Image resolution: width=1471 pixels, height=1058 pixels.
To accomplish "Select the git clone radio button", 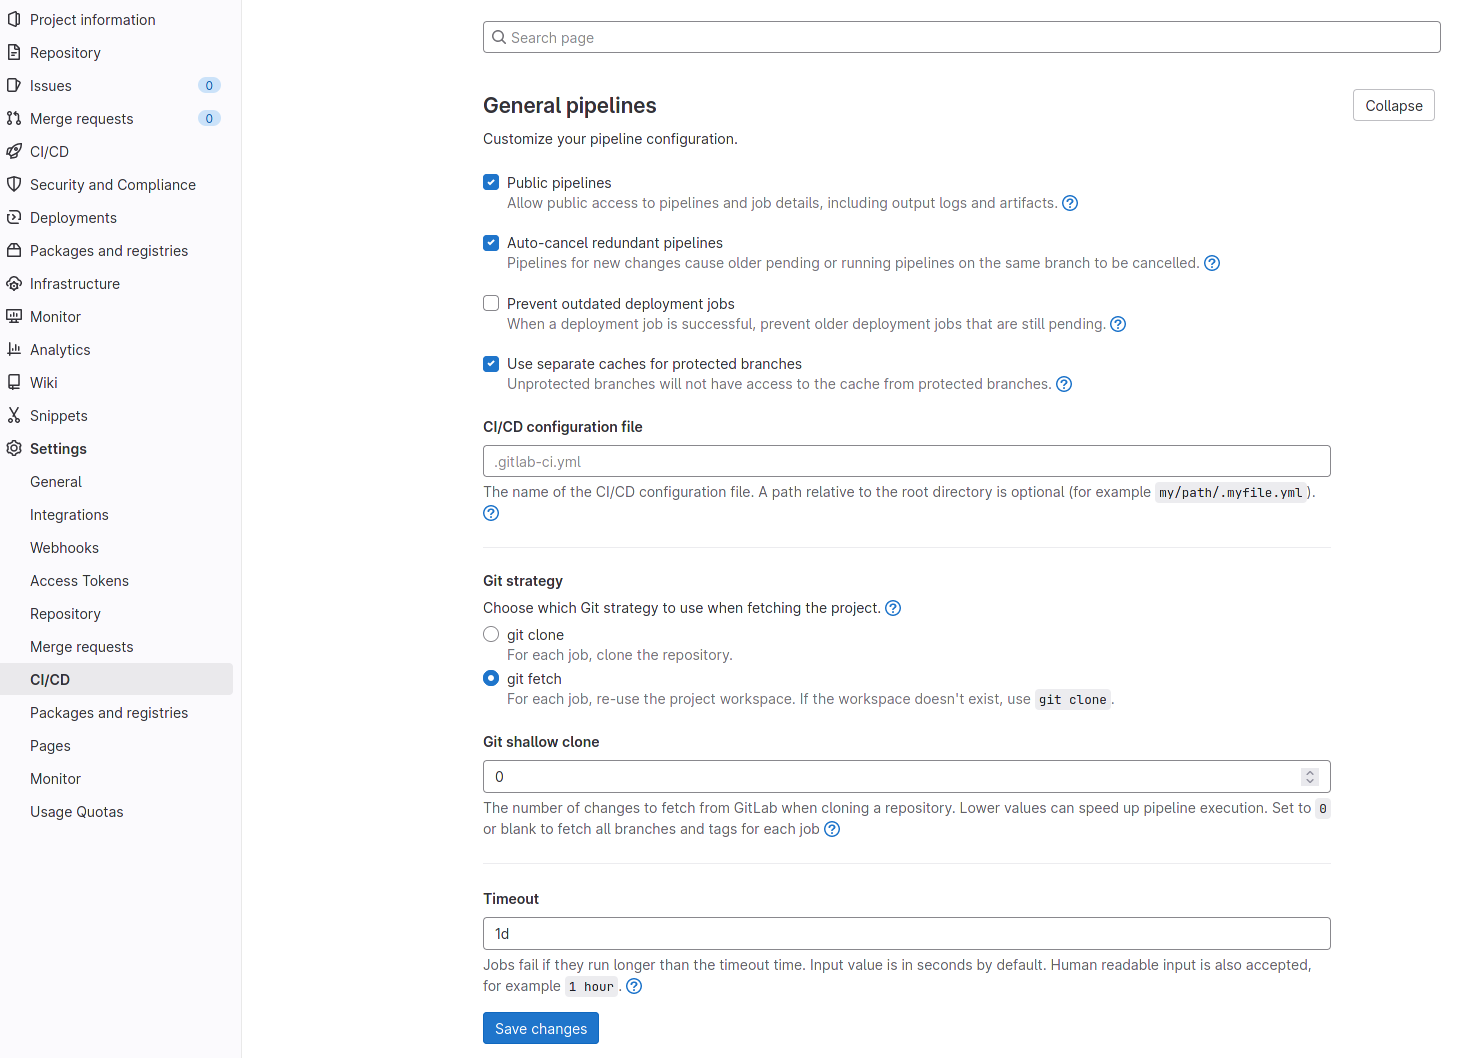I will pyautogui.click(x=491, y=634).
